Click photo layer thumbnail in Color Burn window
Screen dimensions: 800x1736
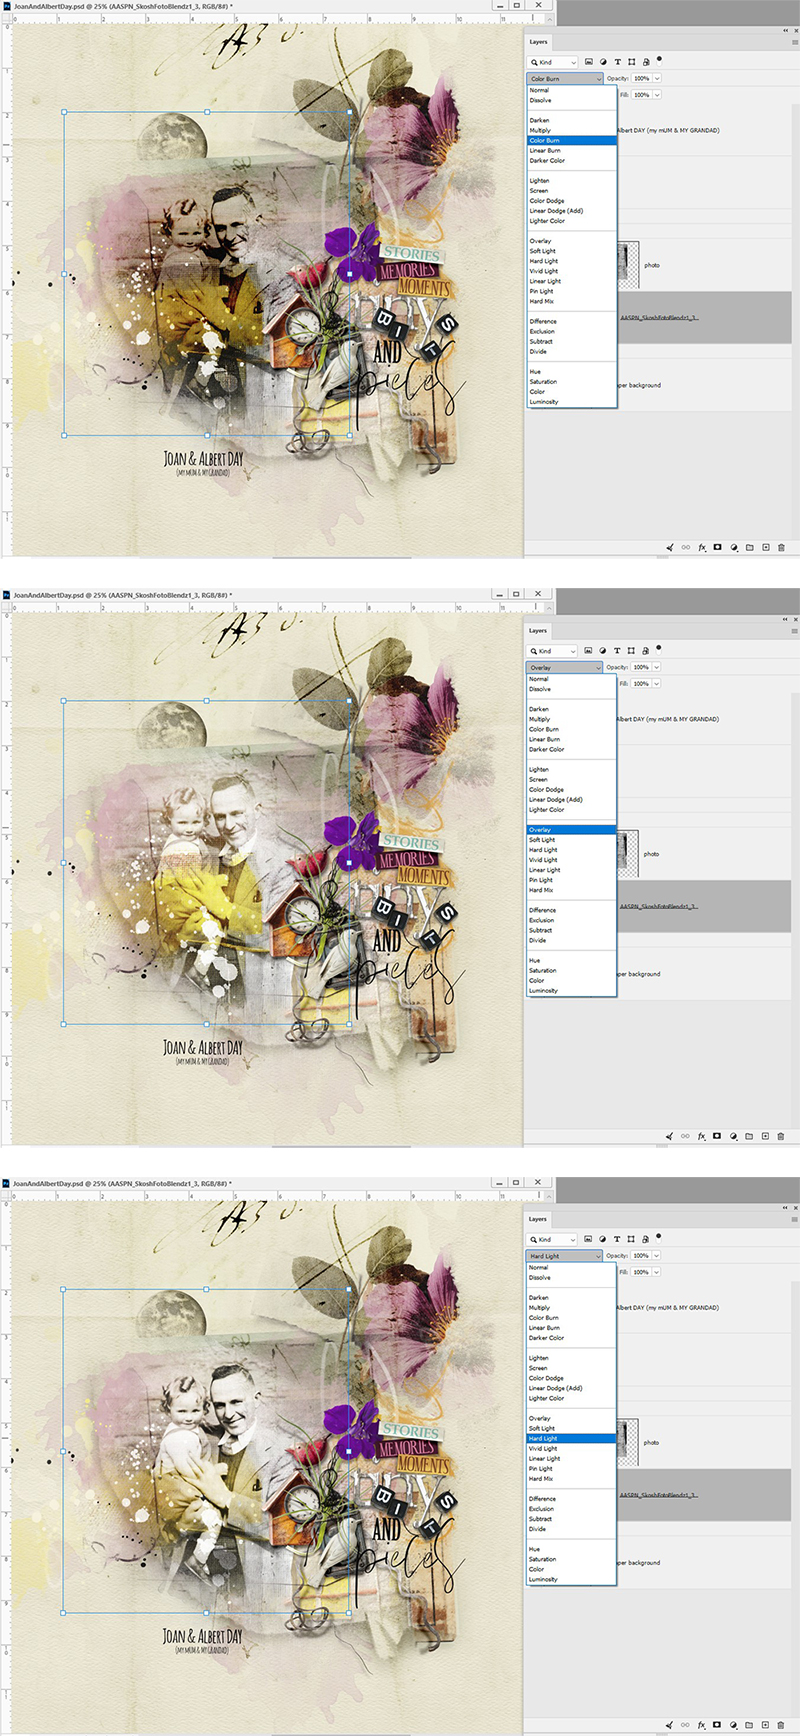coord(628,265)
